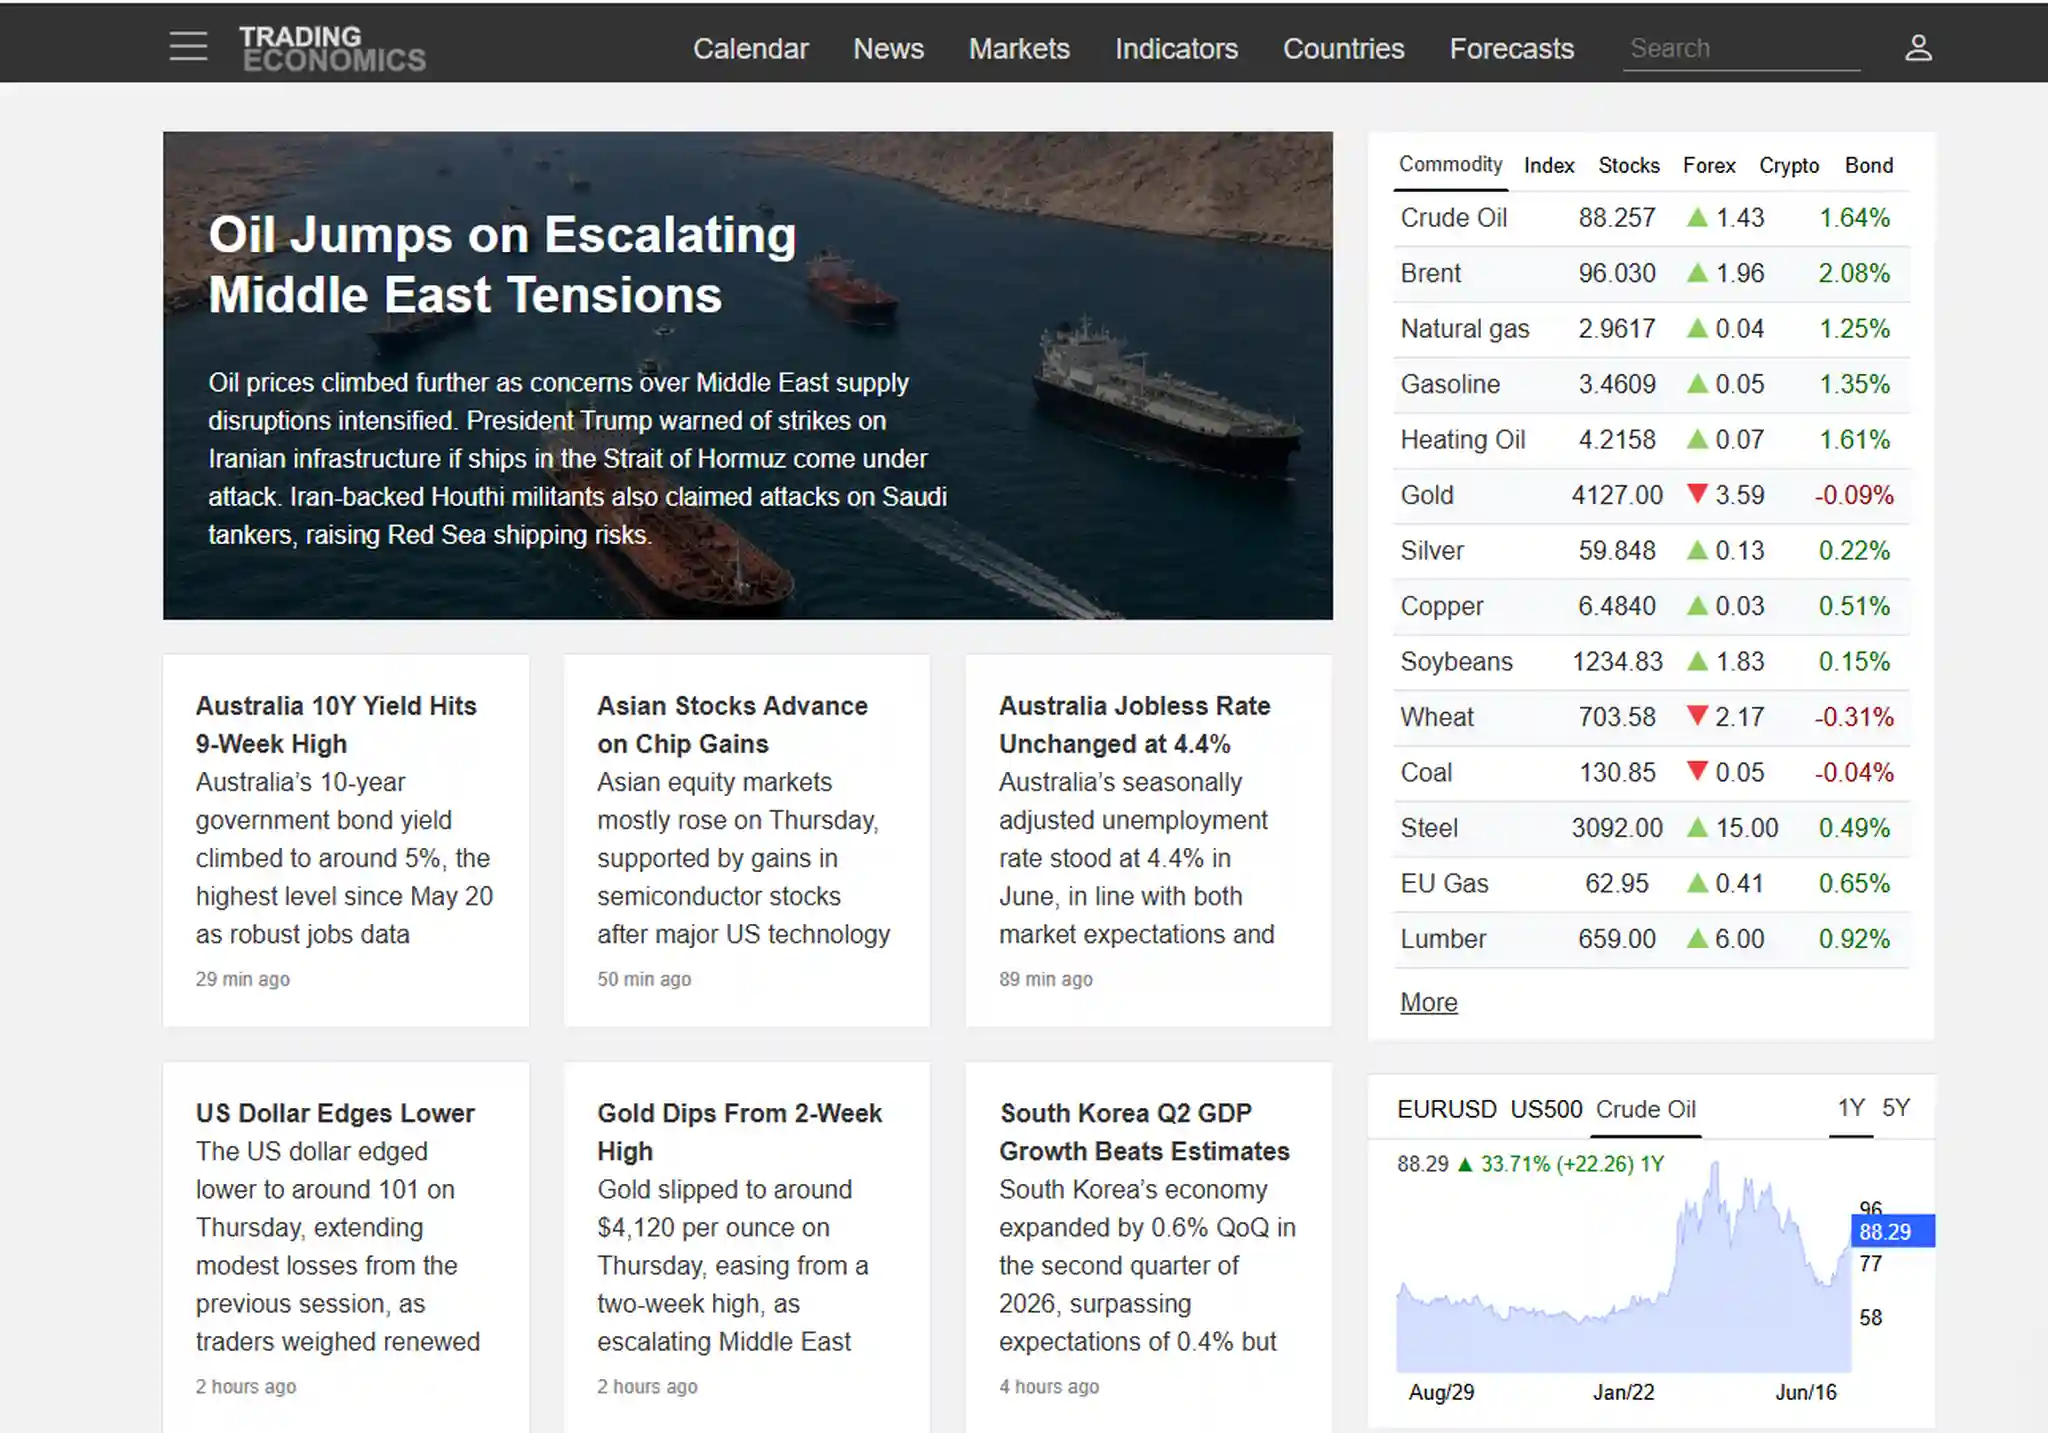This screenshot has height=1433, width=2048.
Task: Open Gold Dips From 2-Week High article
Action: tap(739, 1132)
